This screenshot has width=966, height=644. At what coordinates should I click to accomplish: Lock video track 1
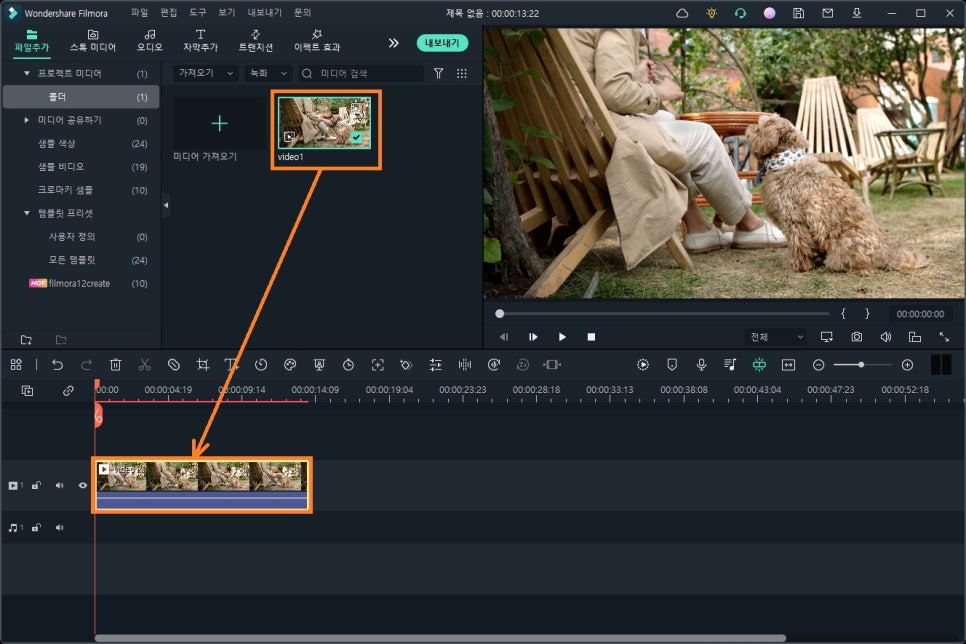tap(36, 486)
